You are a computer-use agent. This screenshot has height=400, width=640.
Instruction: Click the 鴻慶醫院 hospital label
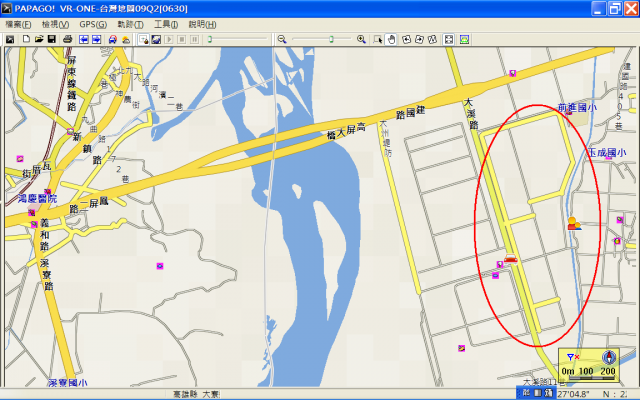[37, 199]
